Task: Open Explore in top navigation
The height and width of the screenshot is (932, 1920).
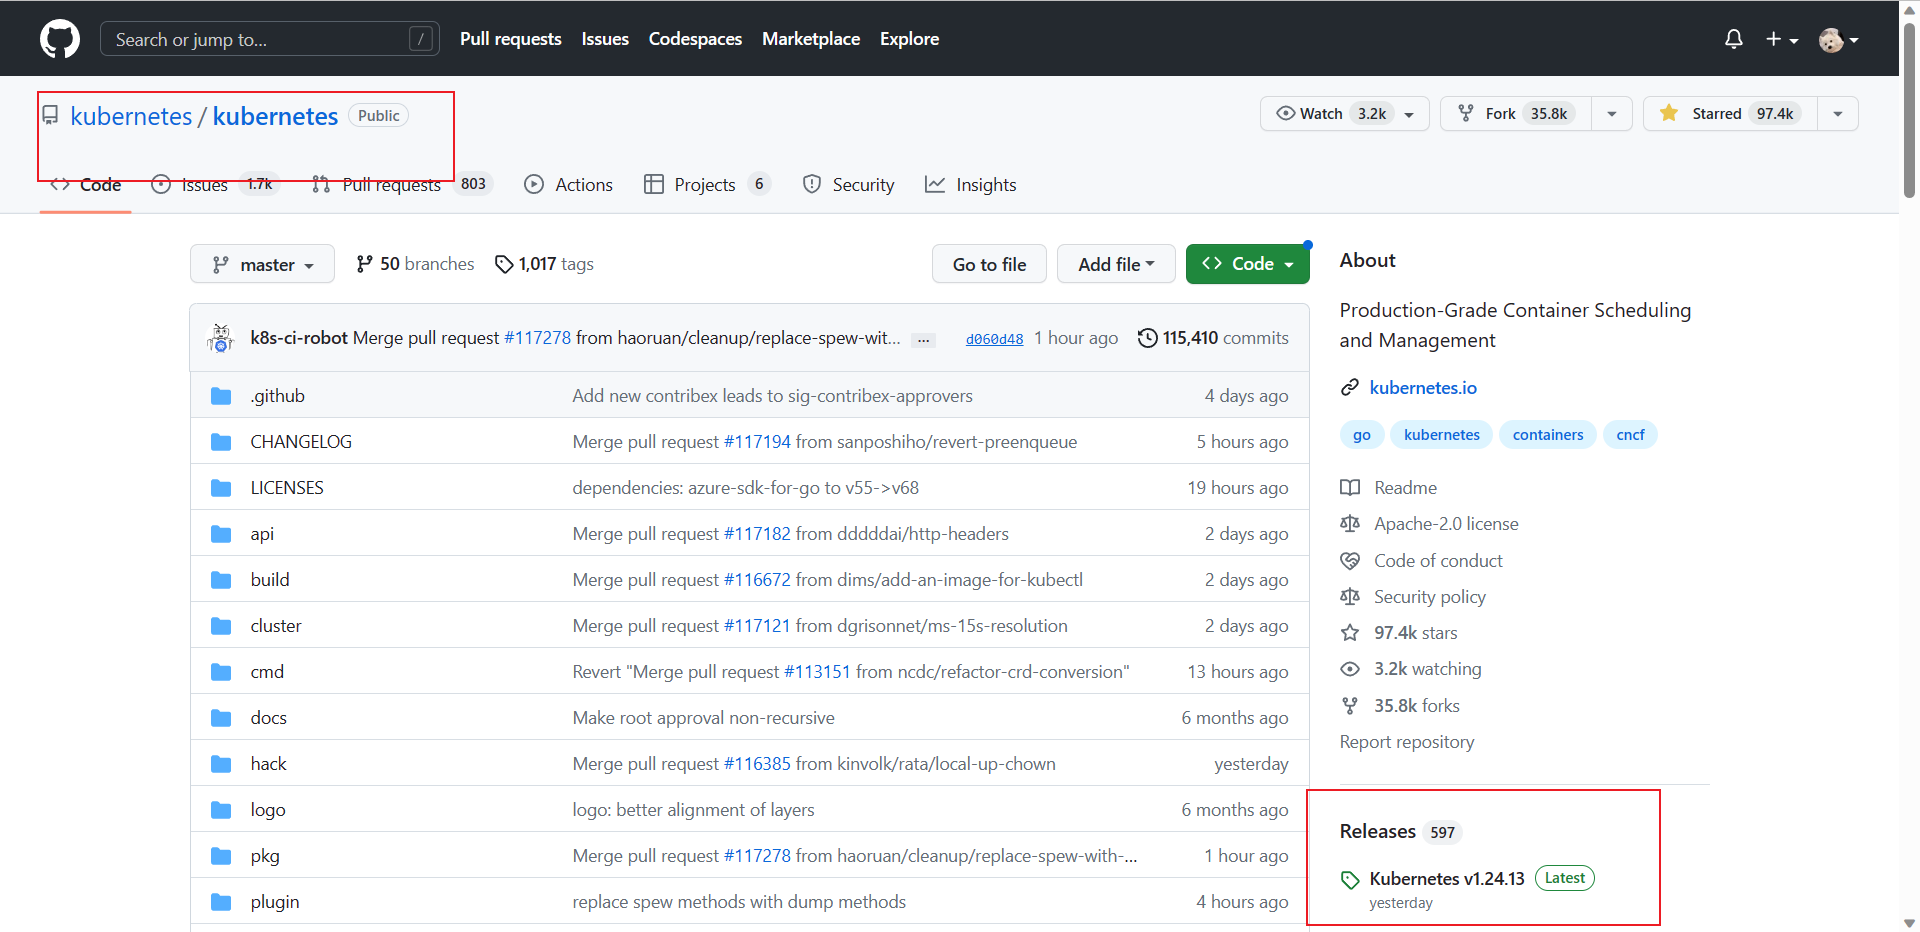Action: pyautogui.click(x=909, y=39)
